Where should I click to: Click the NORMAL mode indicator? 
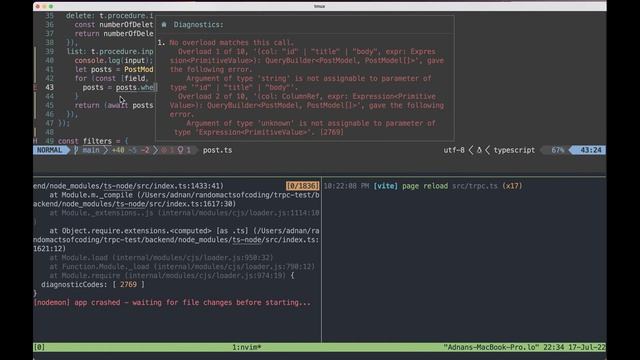pos(49,150)
